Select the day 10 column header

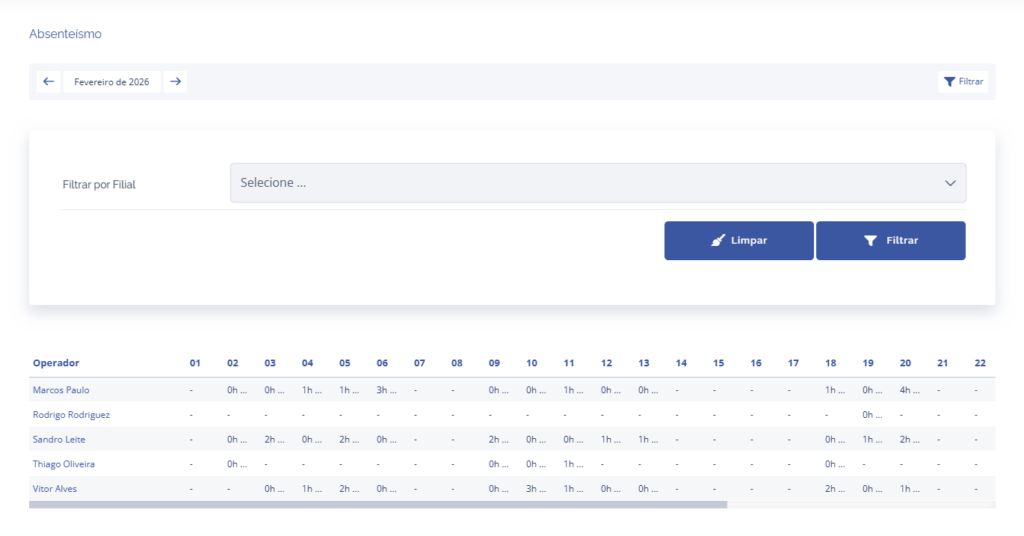tap(532, 363)
